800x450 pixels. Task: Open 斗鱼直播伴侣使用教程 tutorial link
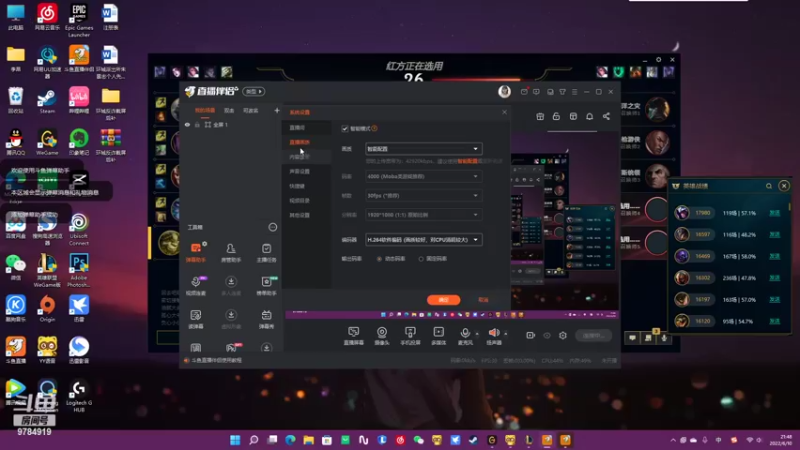[216, 361]
